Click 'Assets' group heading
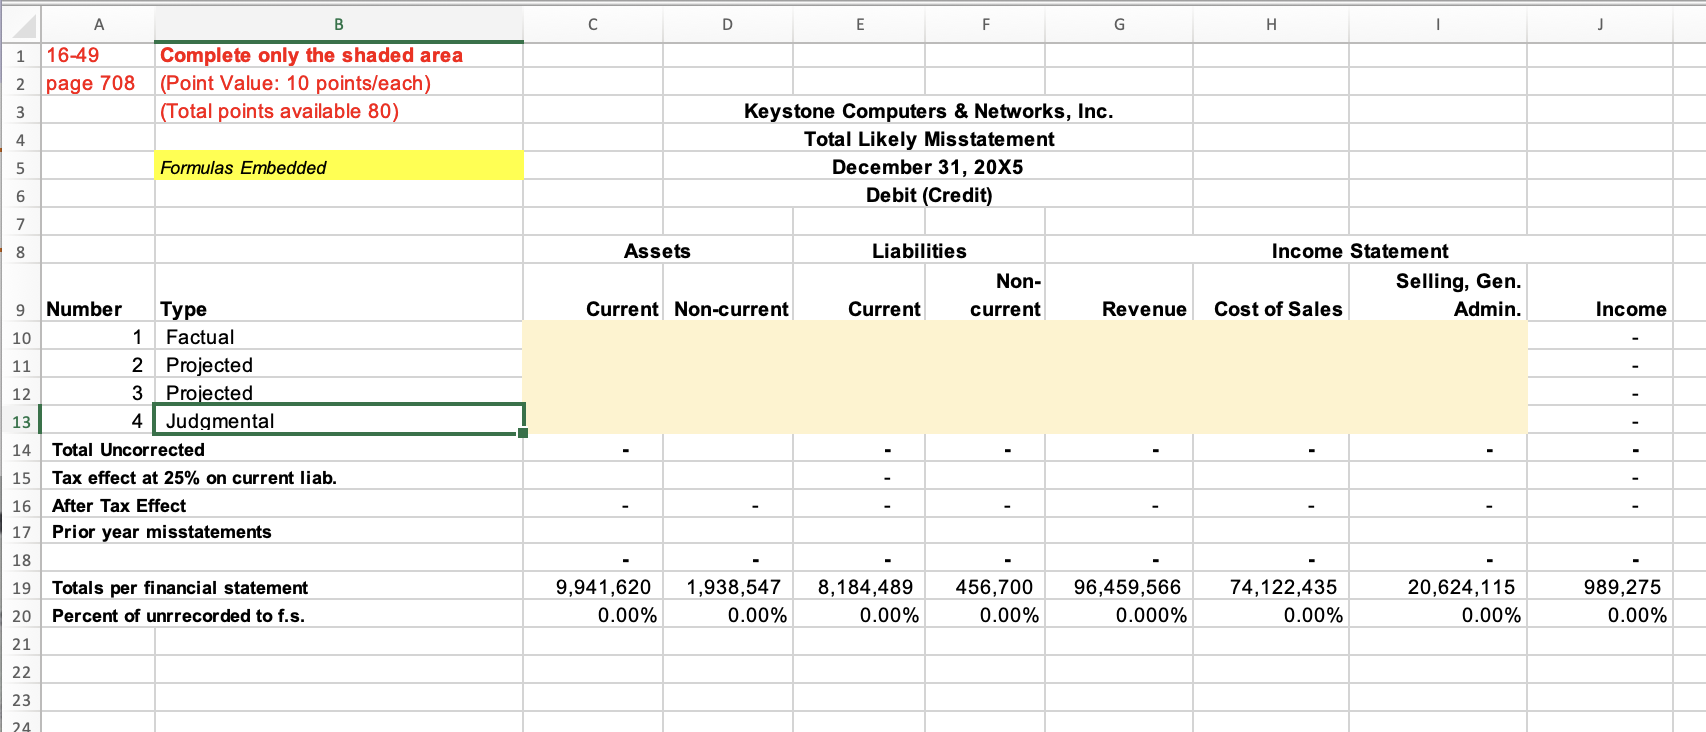Screen dimensions: 1706x732 pos(657,251)
